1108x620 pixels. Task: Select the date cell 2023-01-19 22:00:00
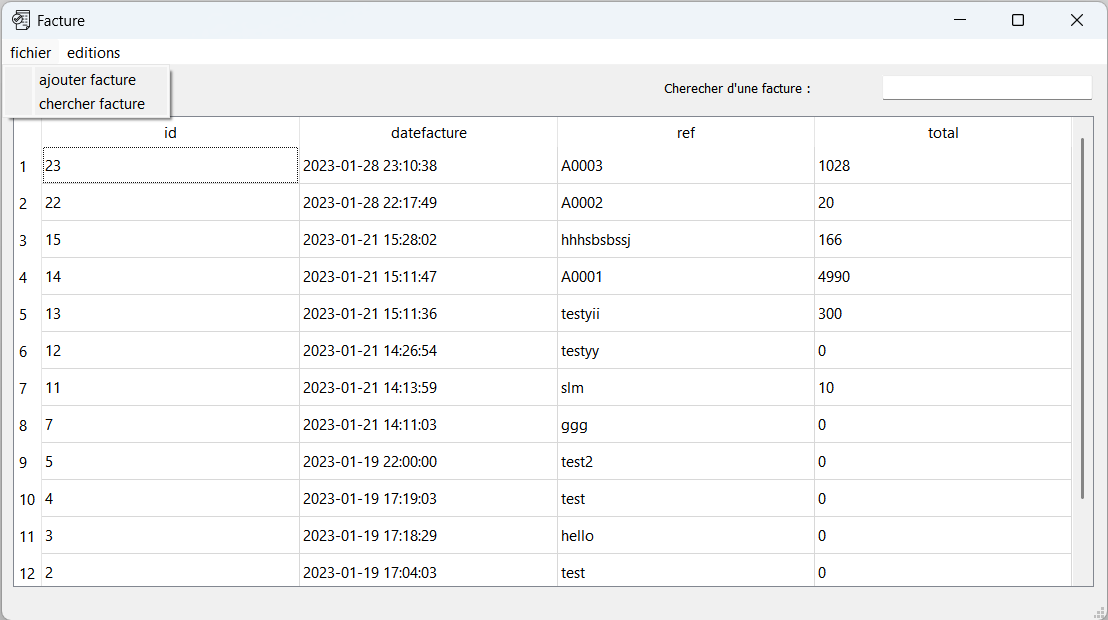click(428, 462)
